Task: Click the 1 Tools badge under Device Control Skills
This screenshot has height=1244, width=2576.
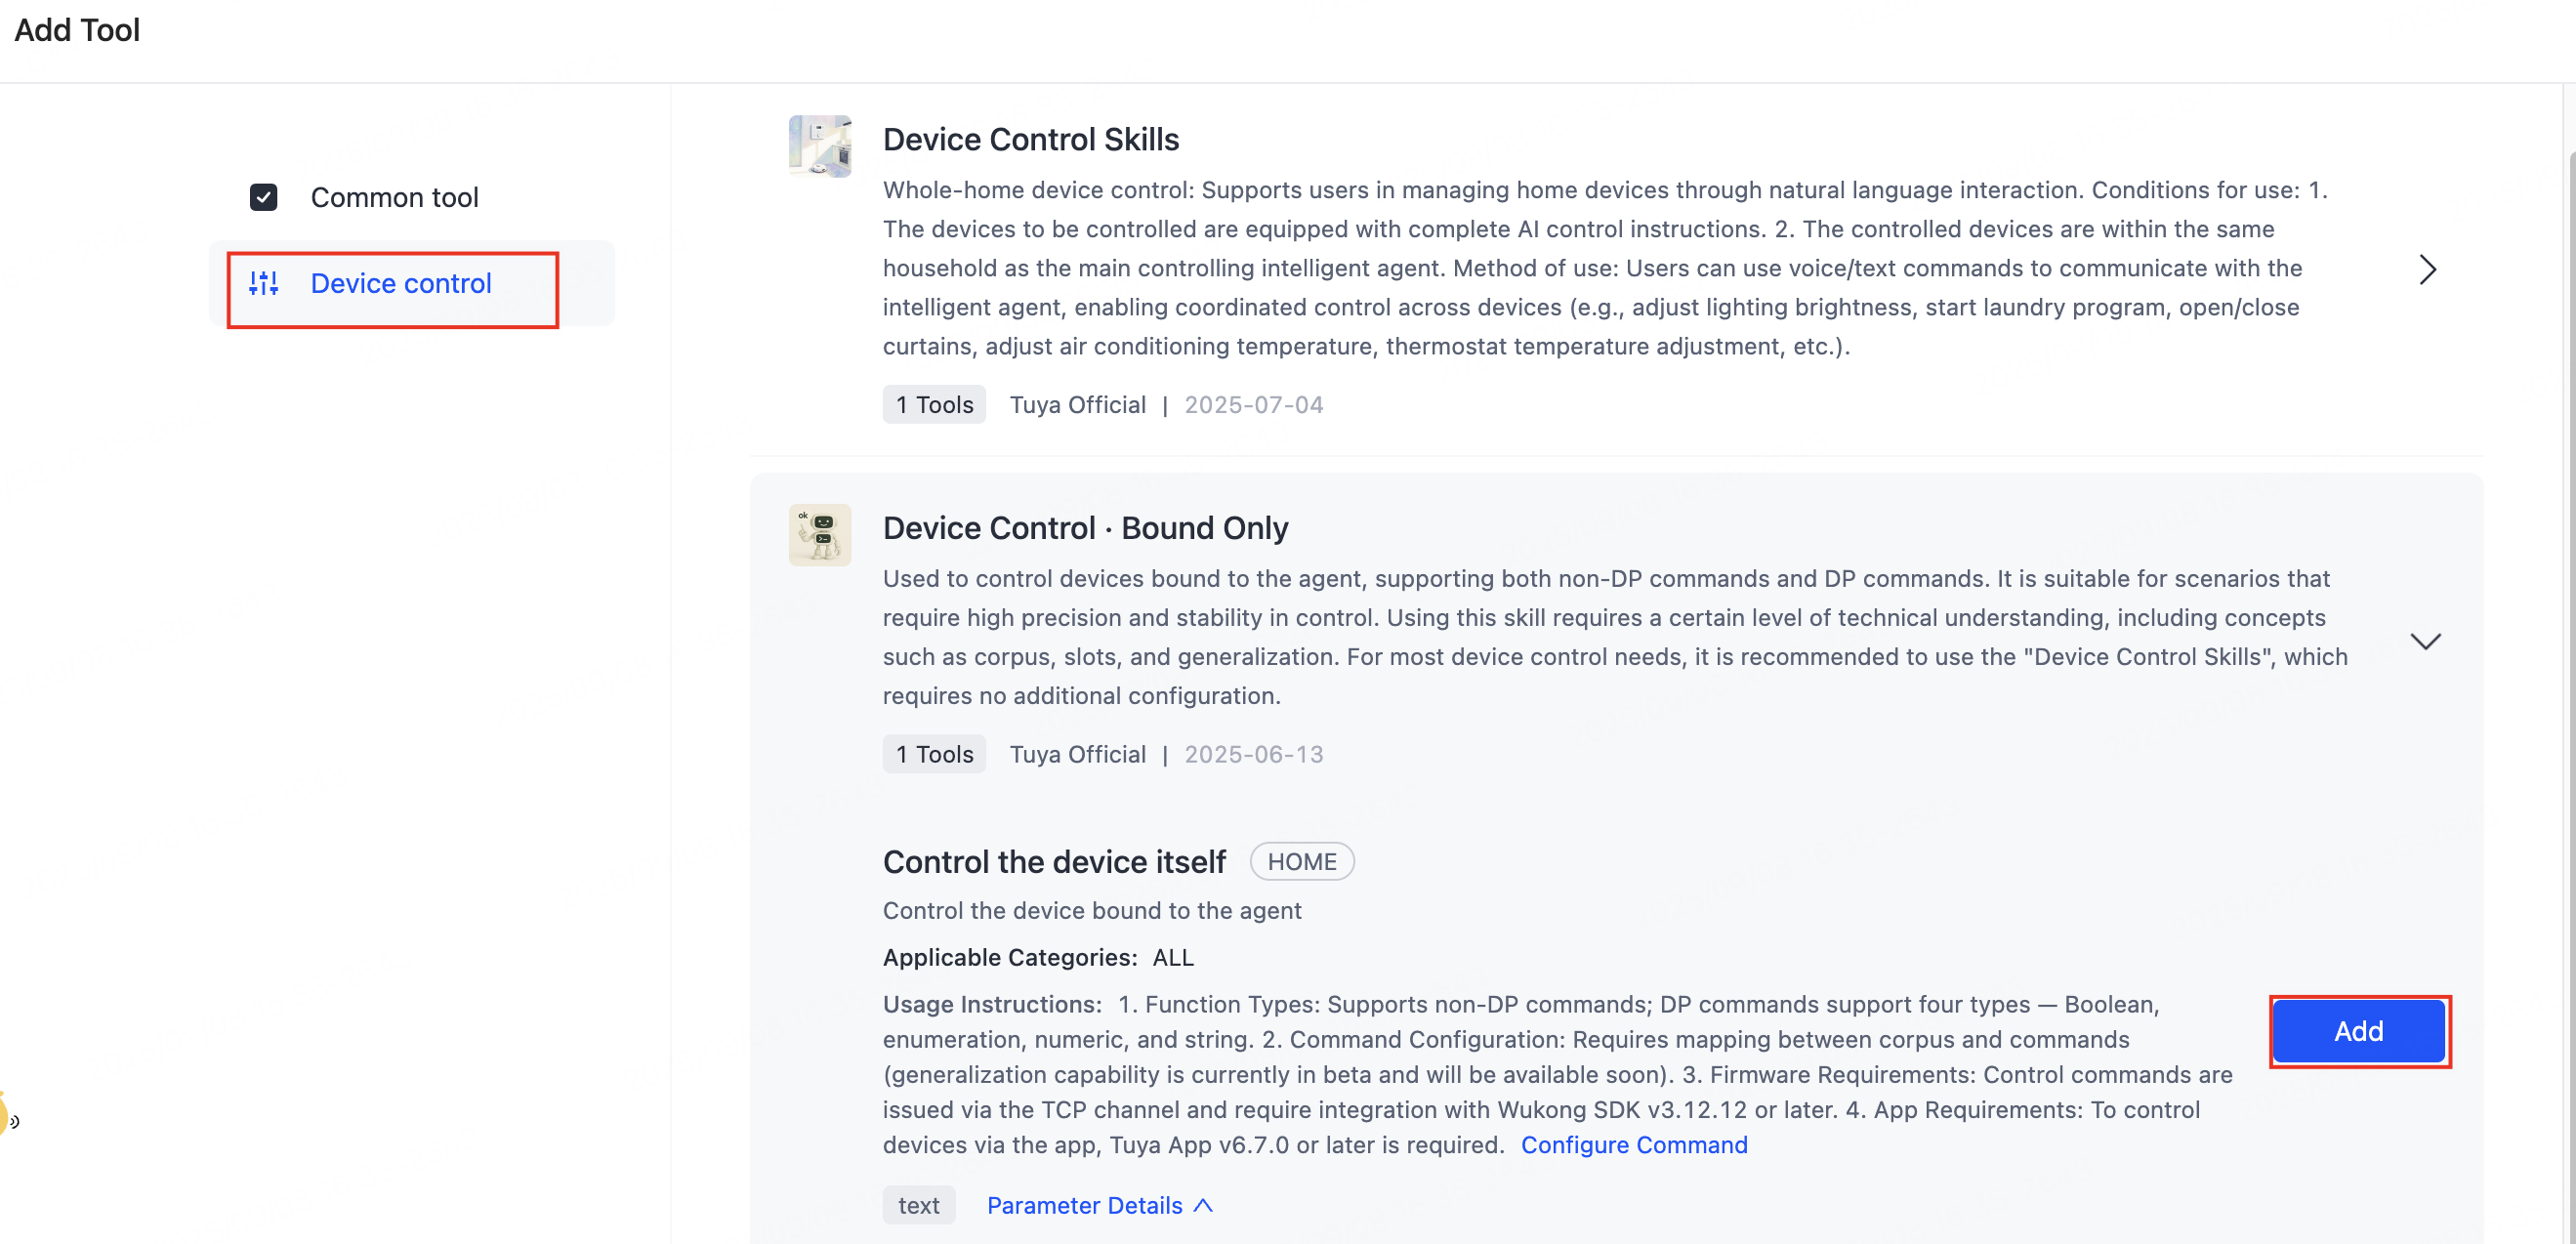Action: pos(933,404)
